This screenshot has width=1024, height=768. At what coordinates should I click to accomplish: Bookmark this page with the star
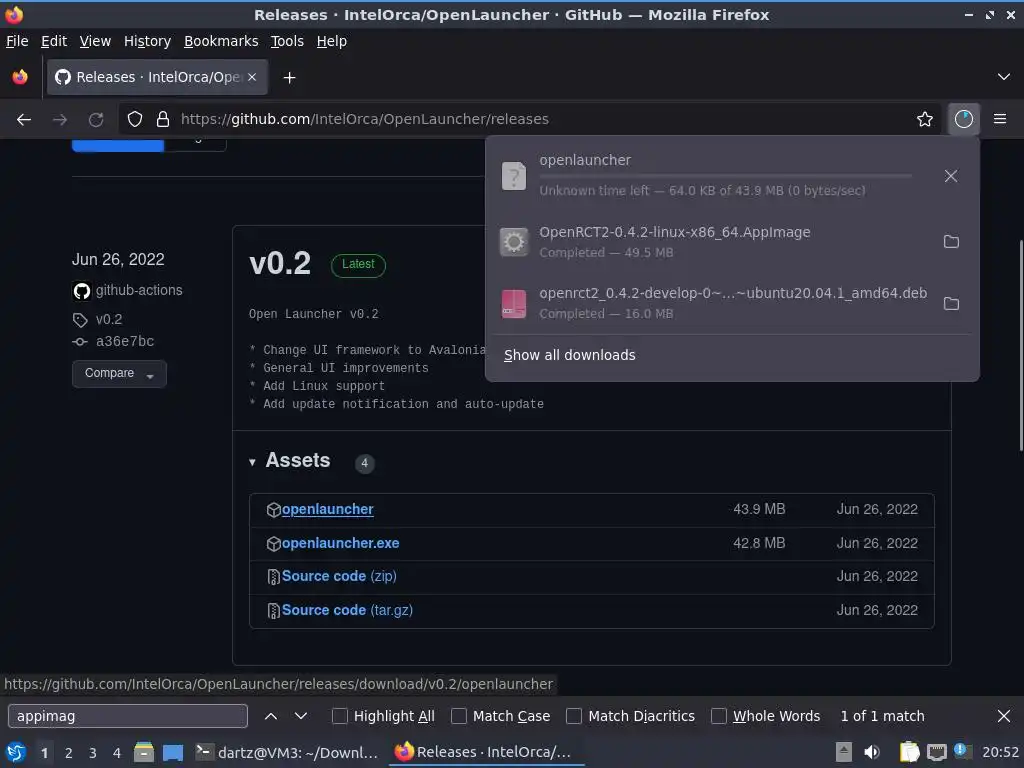(x=925, y=119)
